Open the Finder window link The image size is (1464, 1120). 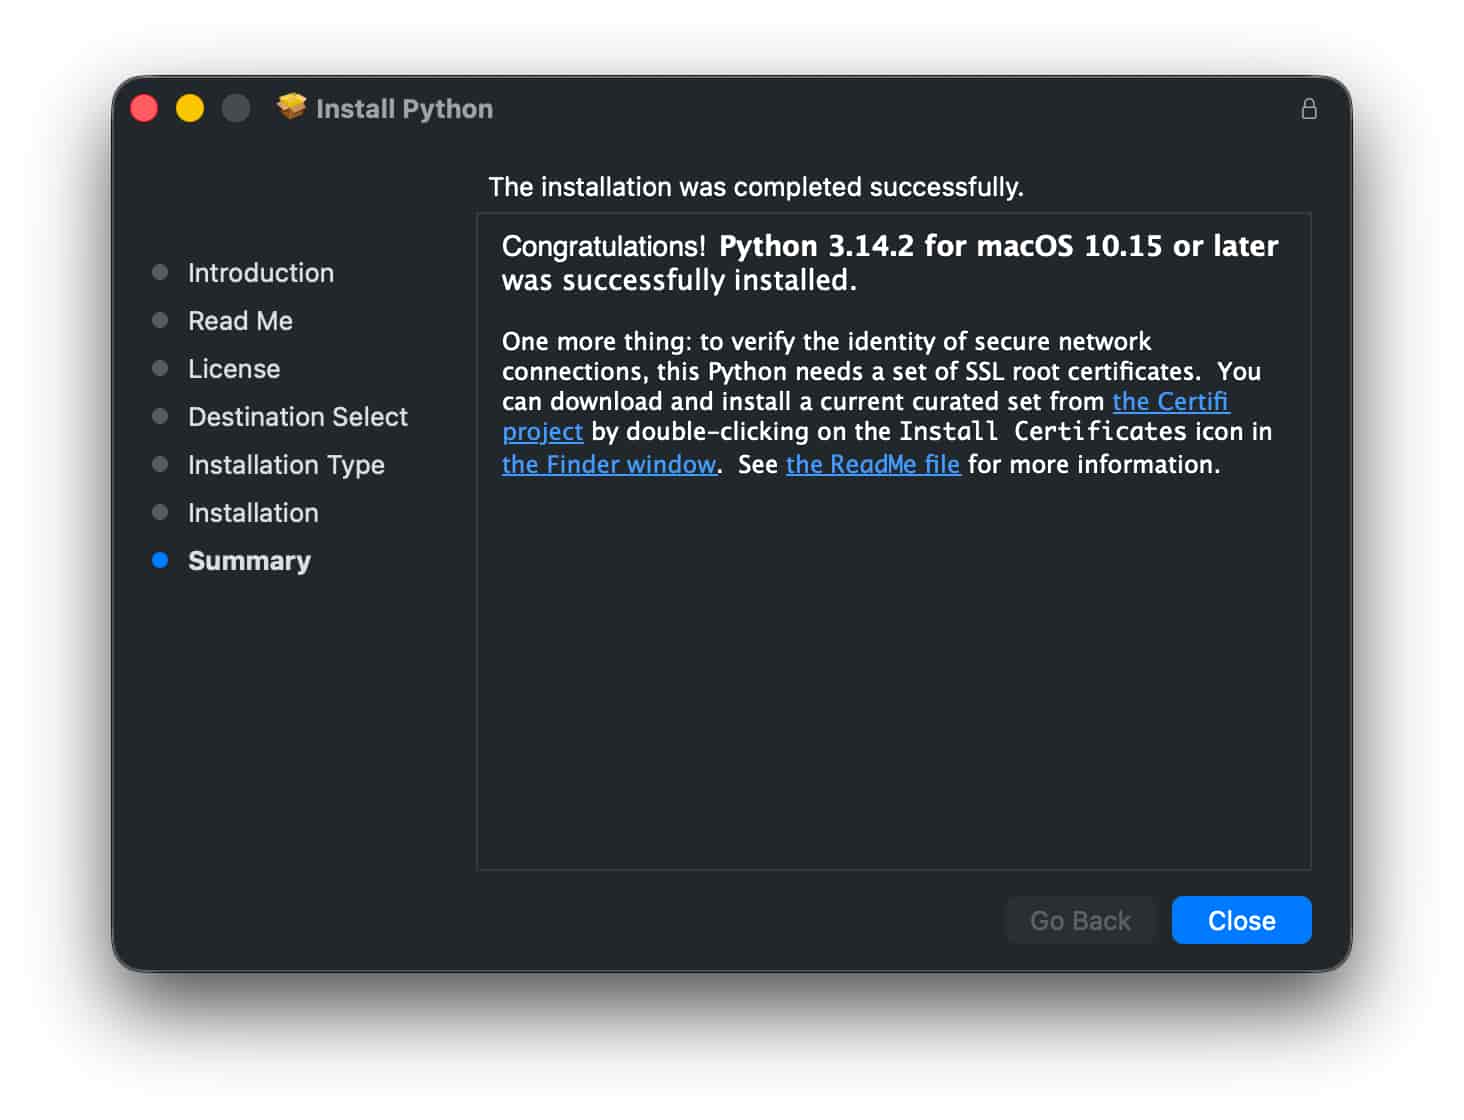608,465
